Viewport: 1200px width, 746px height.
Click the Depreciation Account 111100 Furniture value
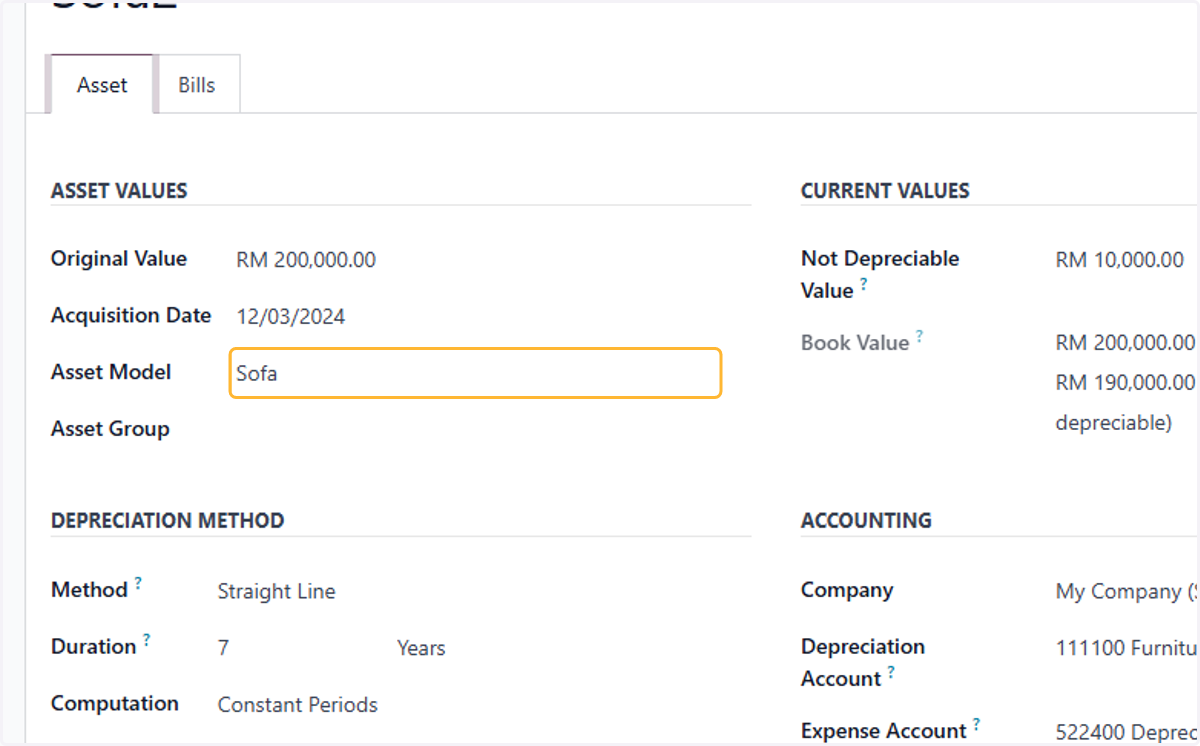(1127, 648)
